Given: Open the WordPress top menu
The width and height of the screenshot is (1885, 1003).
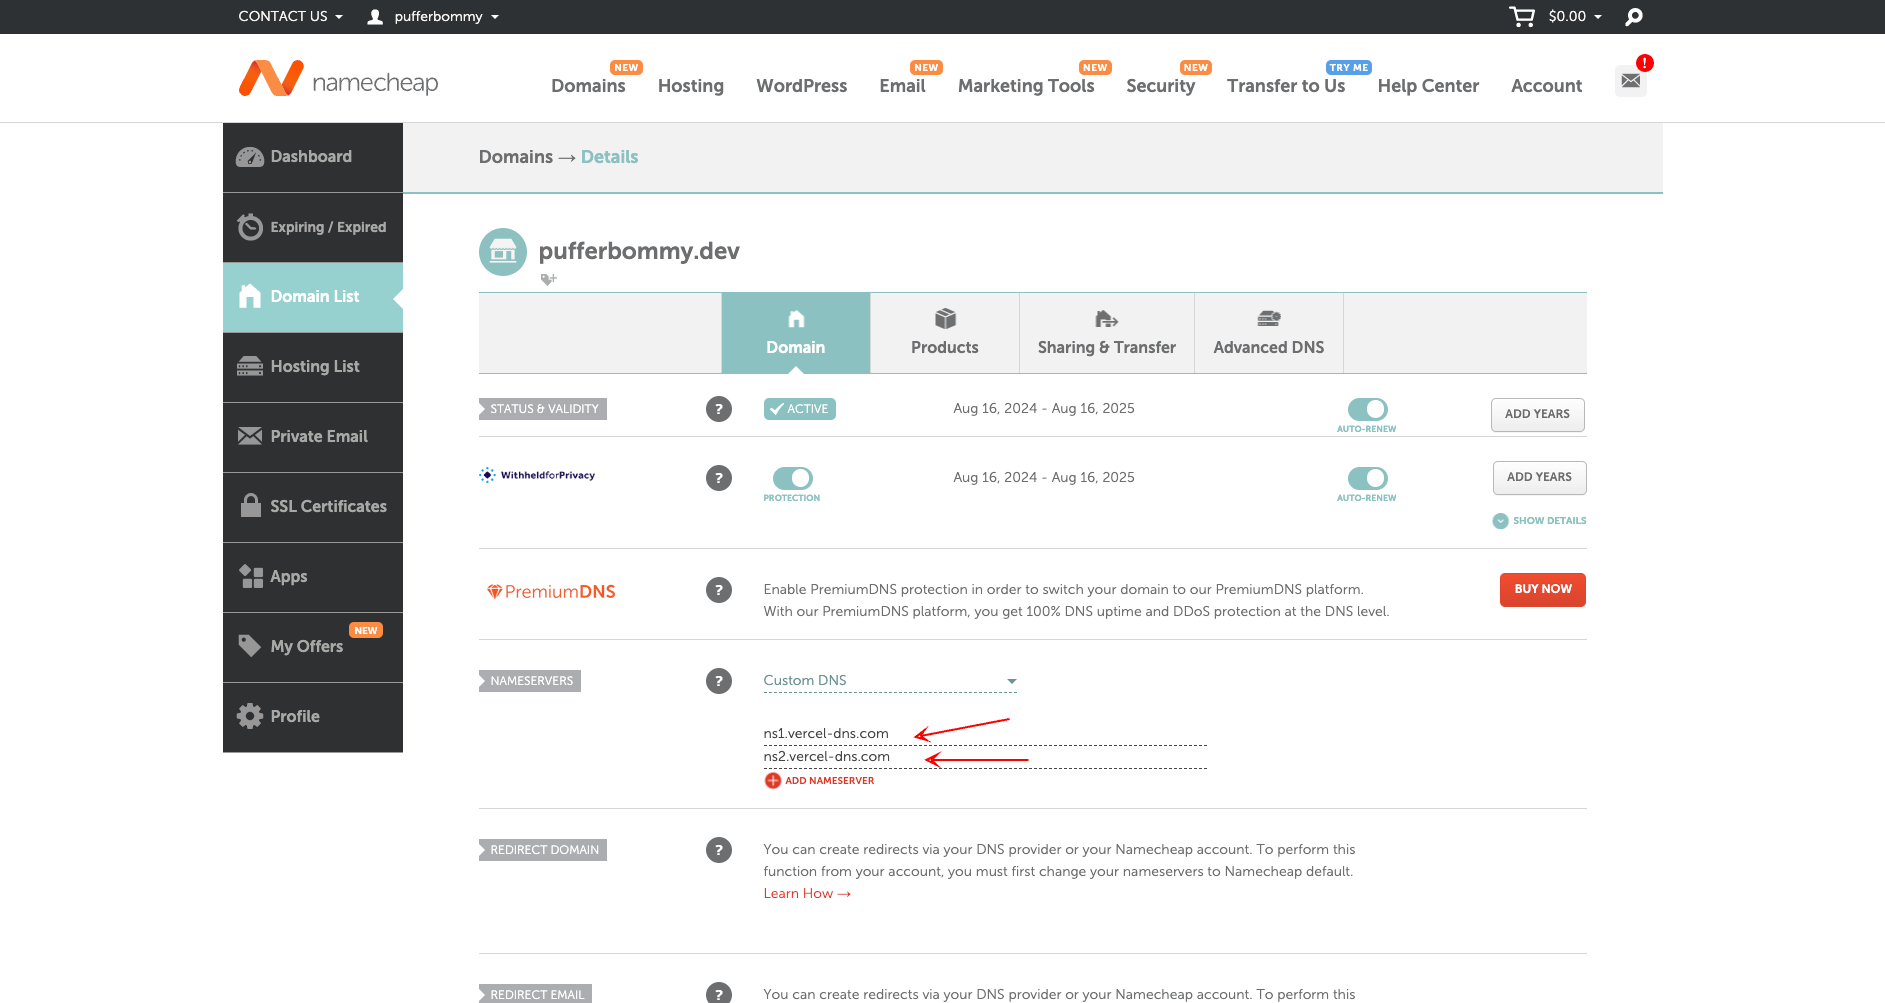Looking at the screenshot, I should click(x=802, y=86).
